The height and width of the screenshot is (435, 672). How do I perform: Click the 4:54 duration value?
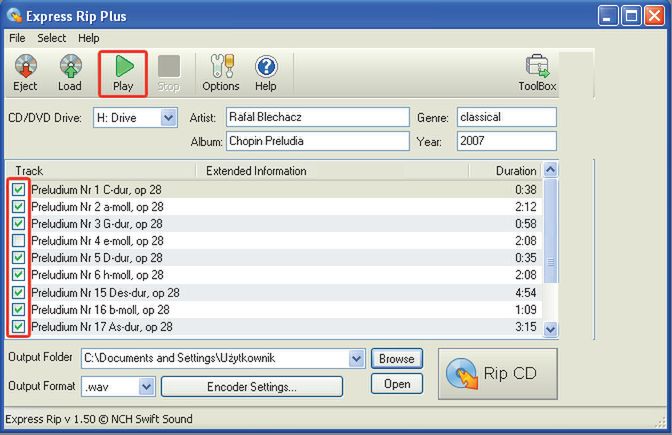click(x=526, y=293)
